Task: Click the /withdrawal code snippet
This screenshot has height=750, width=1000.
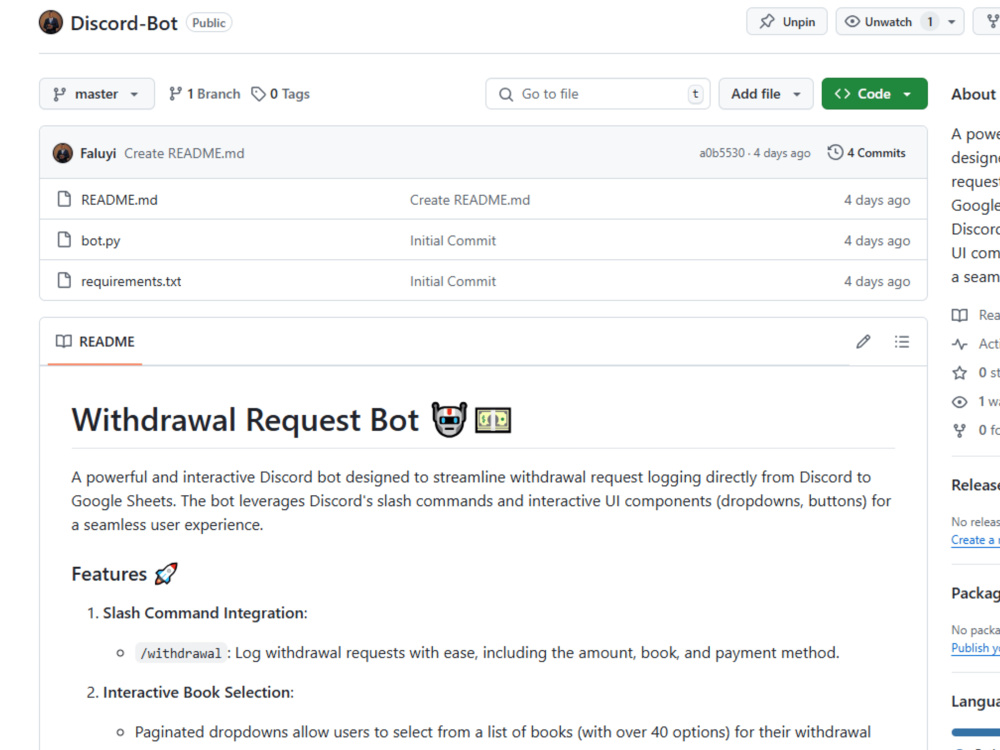Action: pos(180,653)
